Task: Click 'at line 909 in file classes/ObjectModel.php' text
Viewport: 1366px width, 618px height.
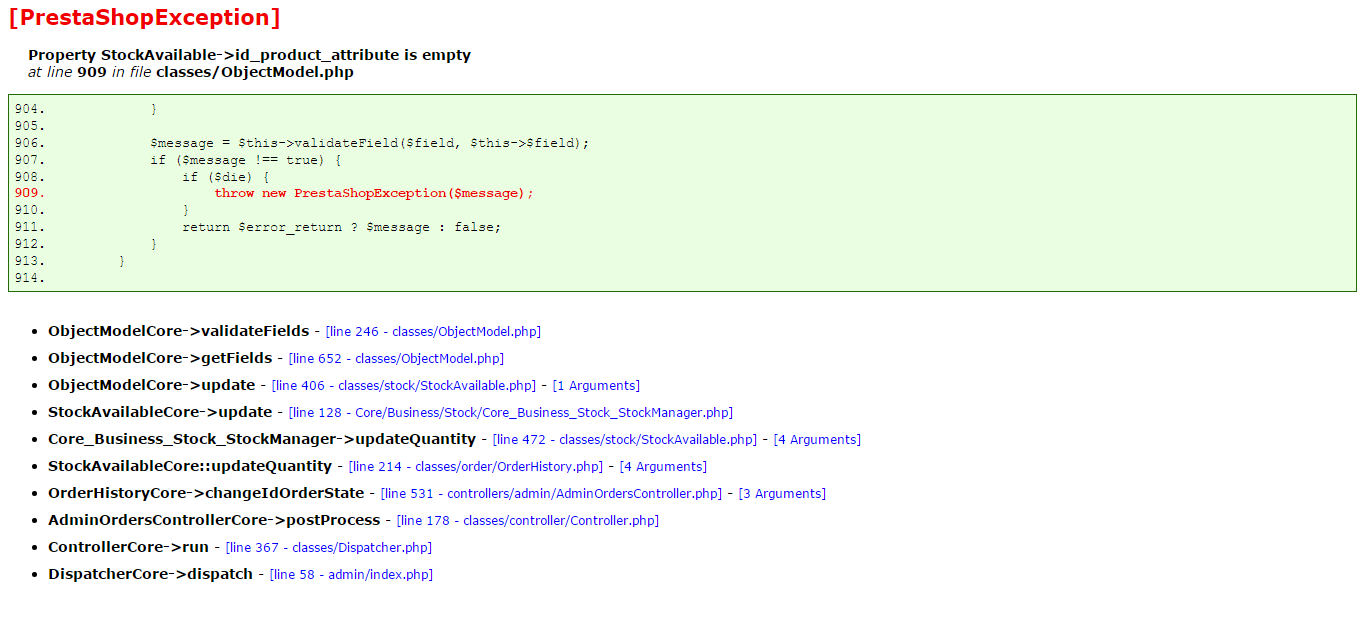Action: click(x=190, y=72)
